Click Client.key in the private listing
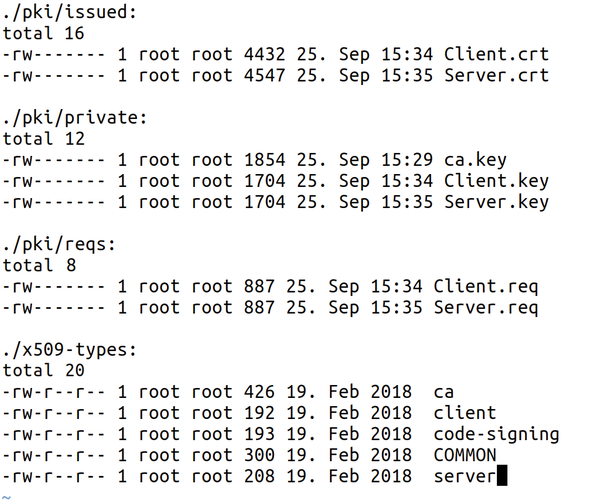The image size is (600, 504). [x=496, y=181]
